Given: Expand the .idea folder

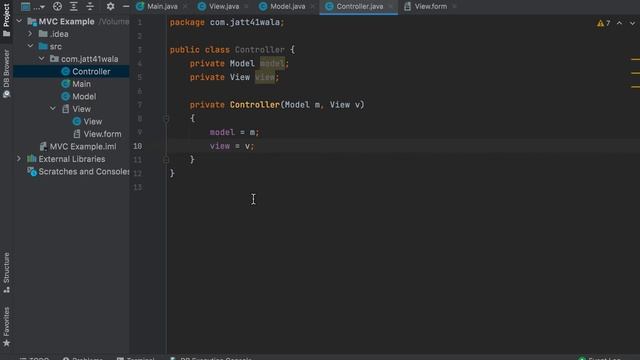Looking at the screenshot, I should 30,34.
